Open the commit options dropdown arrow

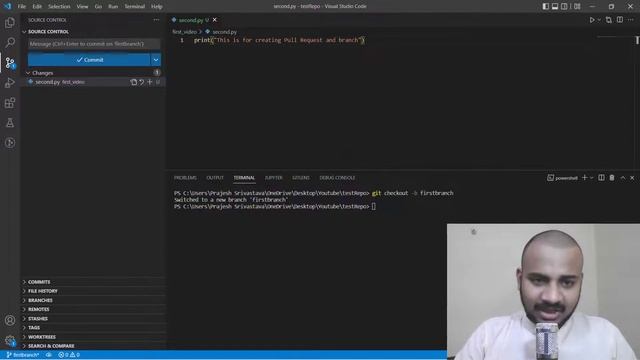(156, 60)
